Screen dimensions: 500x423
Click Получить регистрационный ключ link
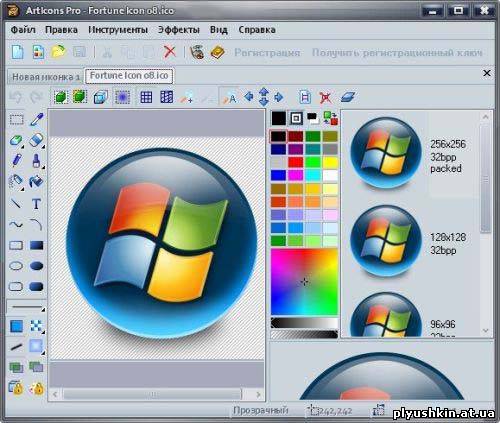click(x=397, y=53)
